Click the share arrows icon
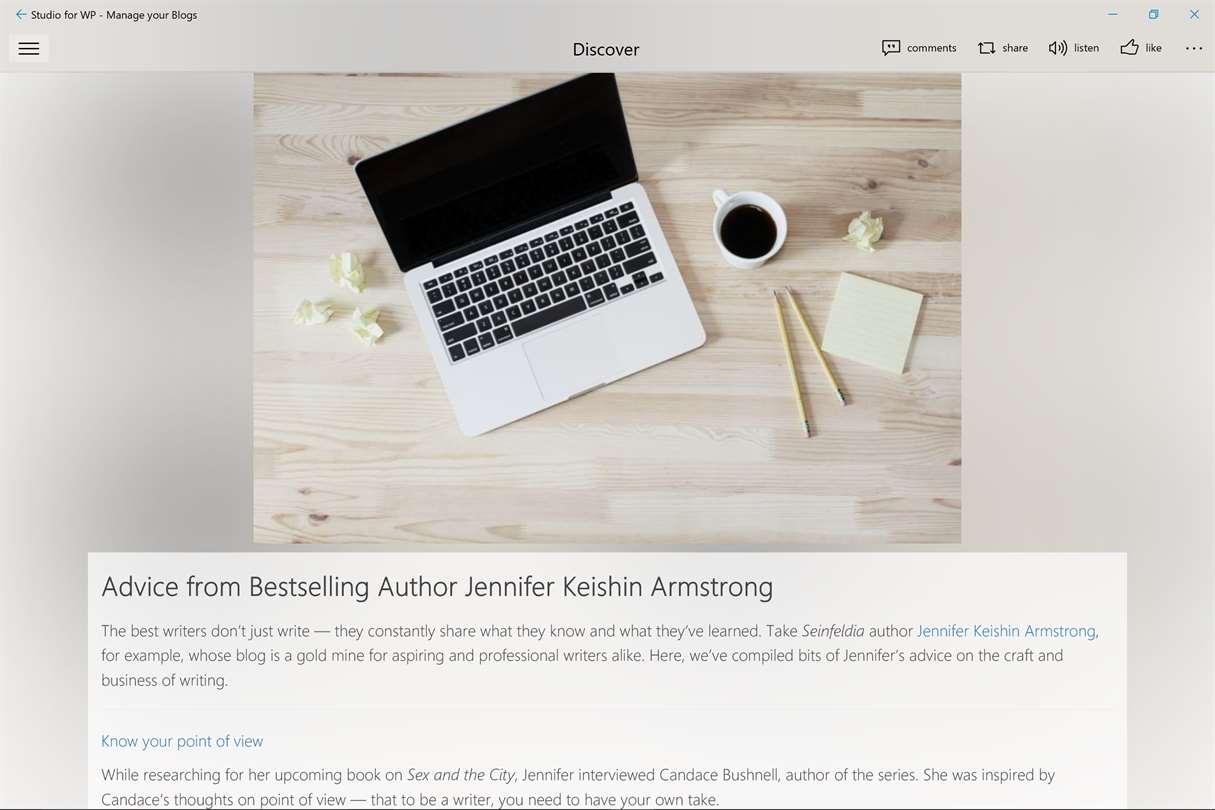The height and width of the screenshot is (810, 1215). point(987,48)
